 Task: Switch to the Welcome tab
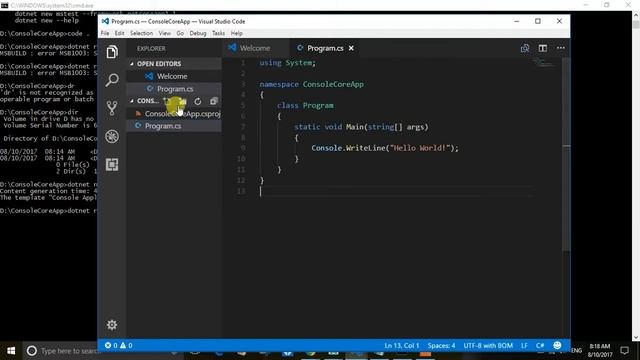coord(256,48)
